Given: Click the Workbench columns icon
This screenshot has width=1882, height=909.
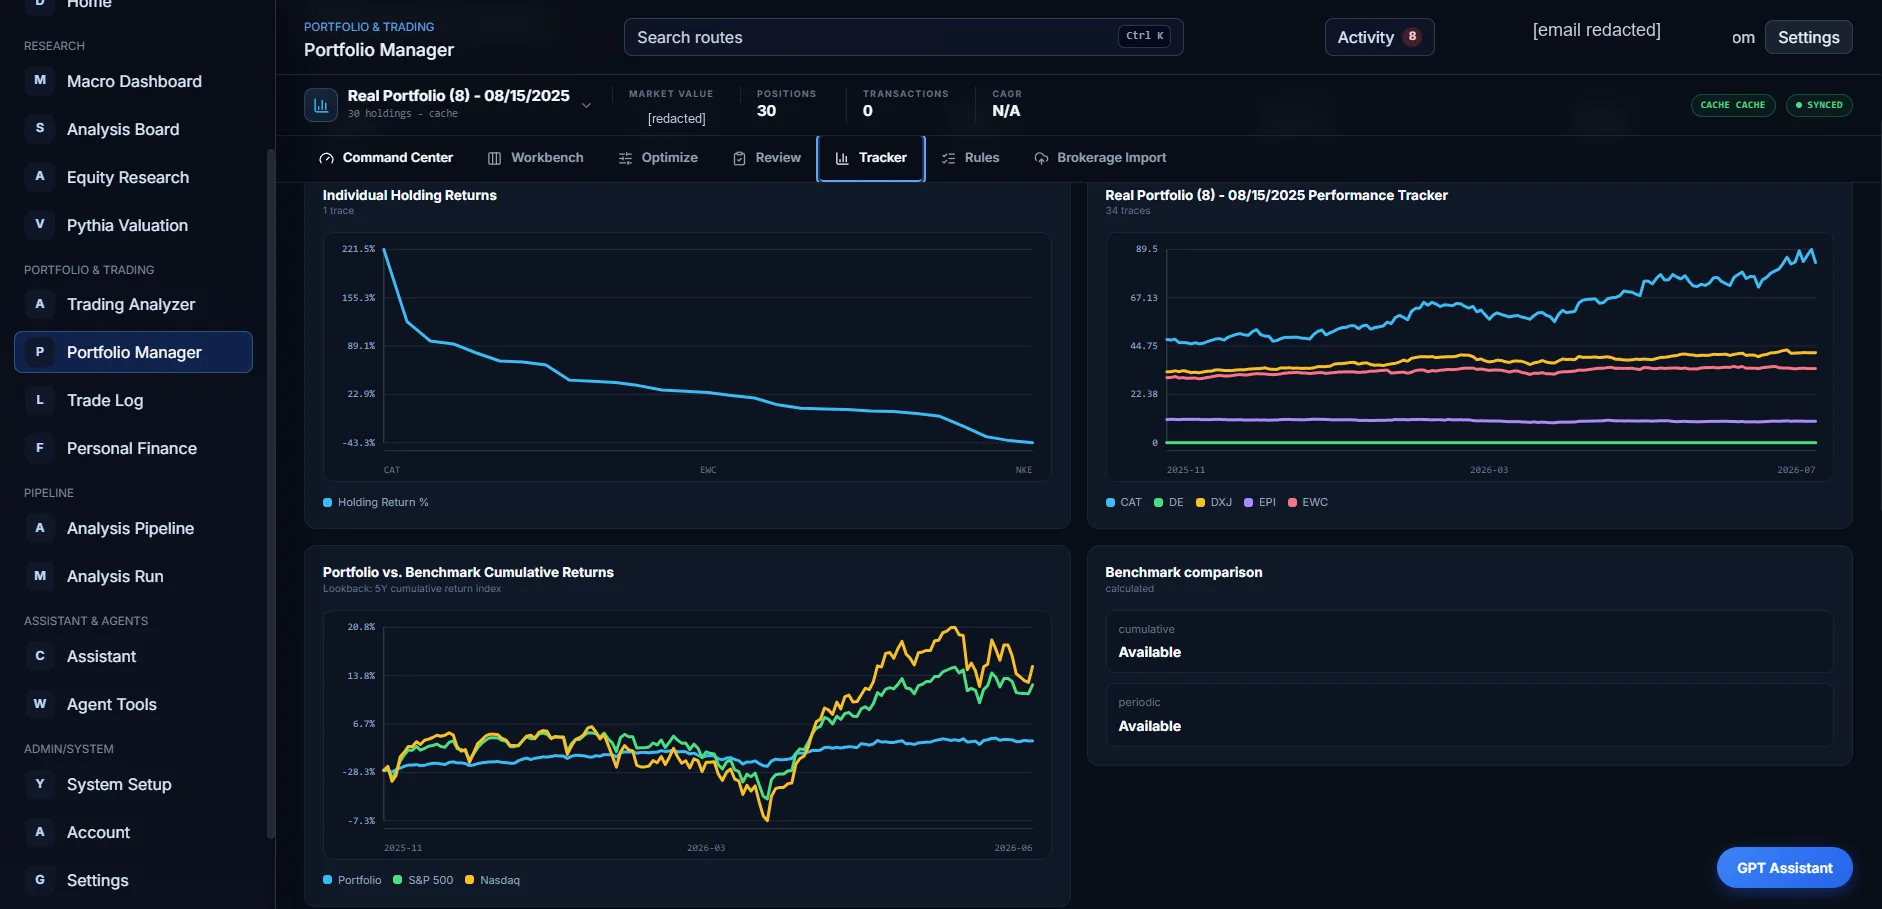Looking at the screenshot, I should coord(494,158).
